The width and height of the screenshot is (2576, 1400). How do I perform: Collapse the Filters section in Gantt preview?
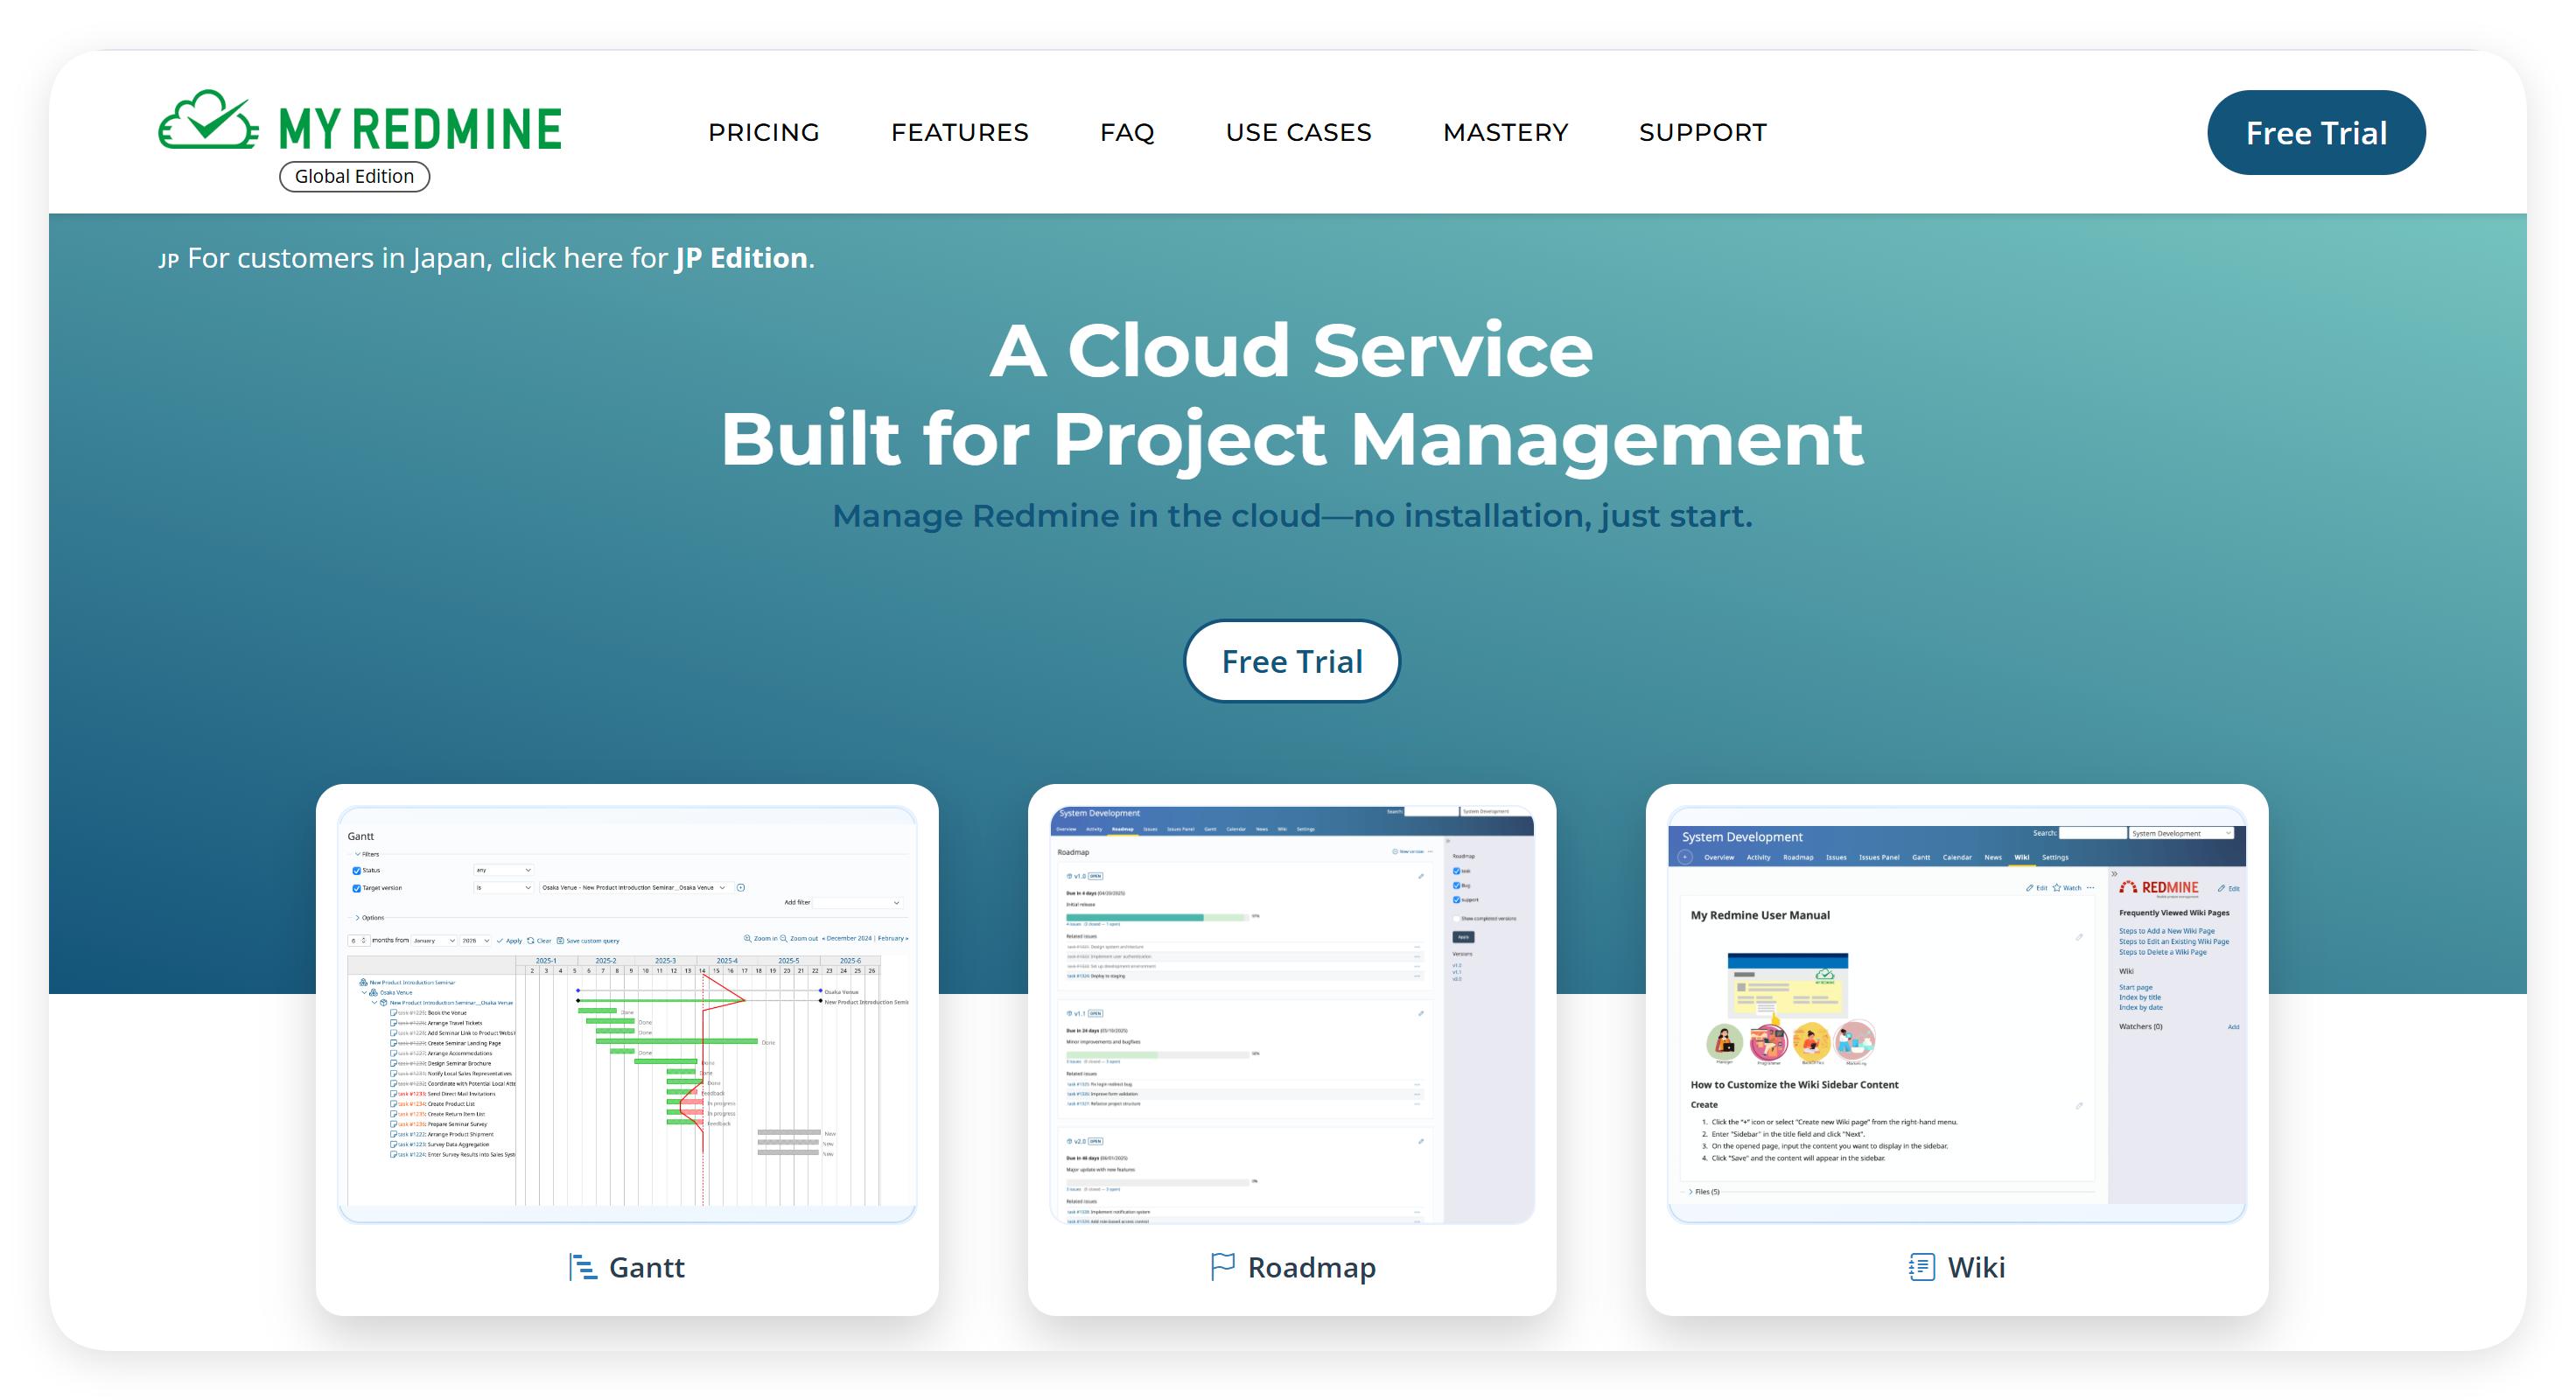pos(357,854)
